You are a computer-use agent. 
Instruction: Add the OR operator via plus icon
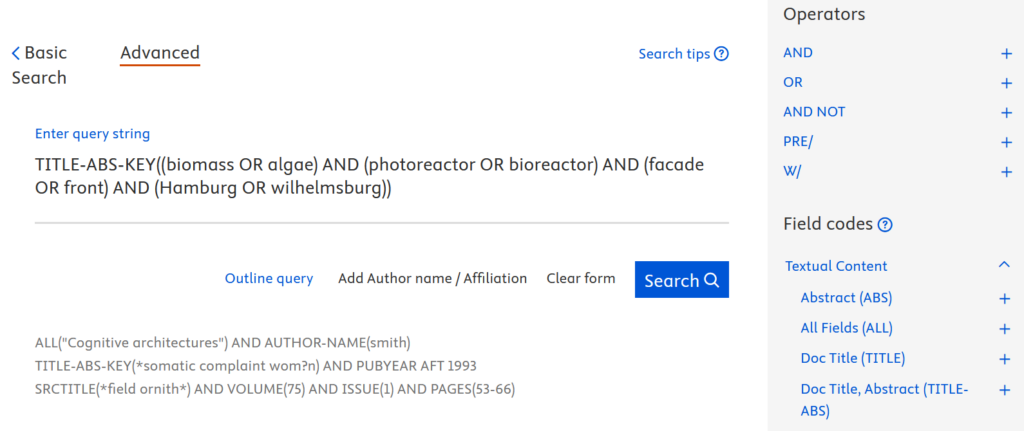pyautogui.click(x=1006, y=83)
